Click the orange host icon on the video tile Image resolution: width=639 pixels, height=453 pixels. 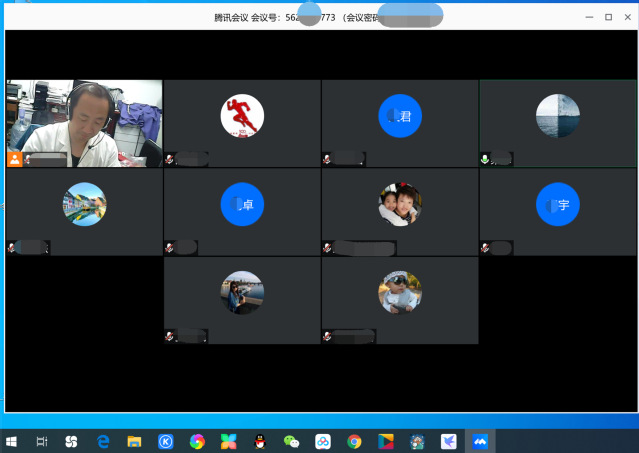15,159
